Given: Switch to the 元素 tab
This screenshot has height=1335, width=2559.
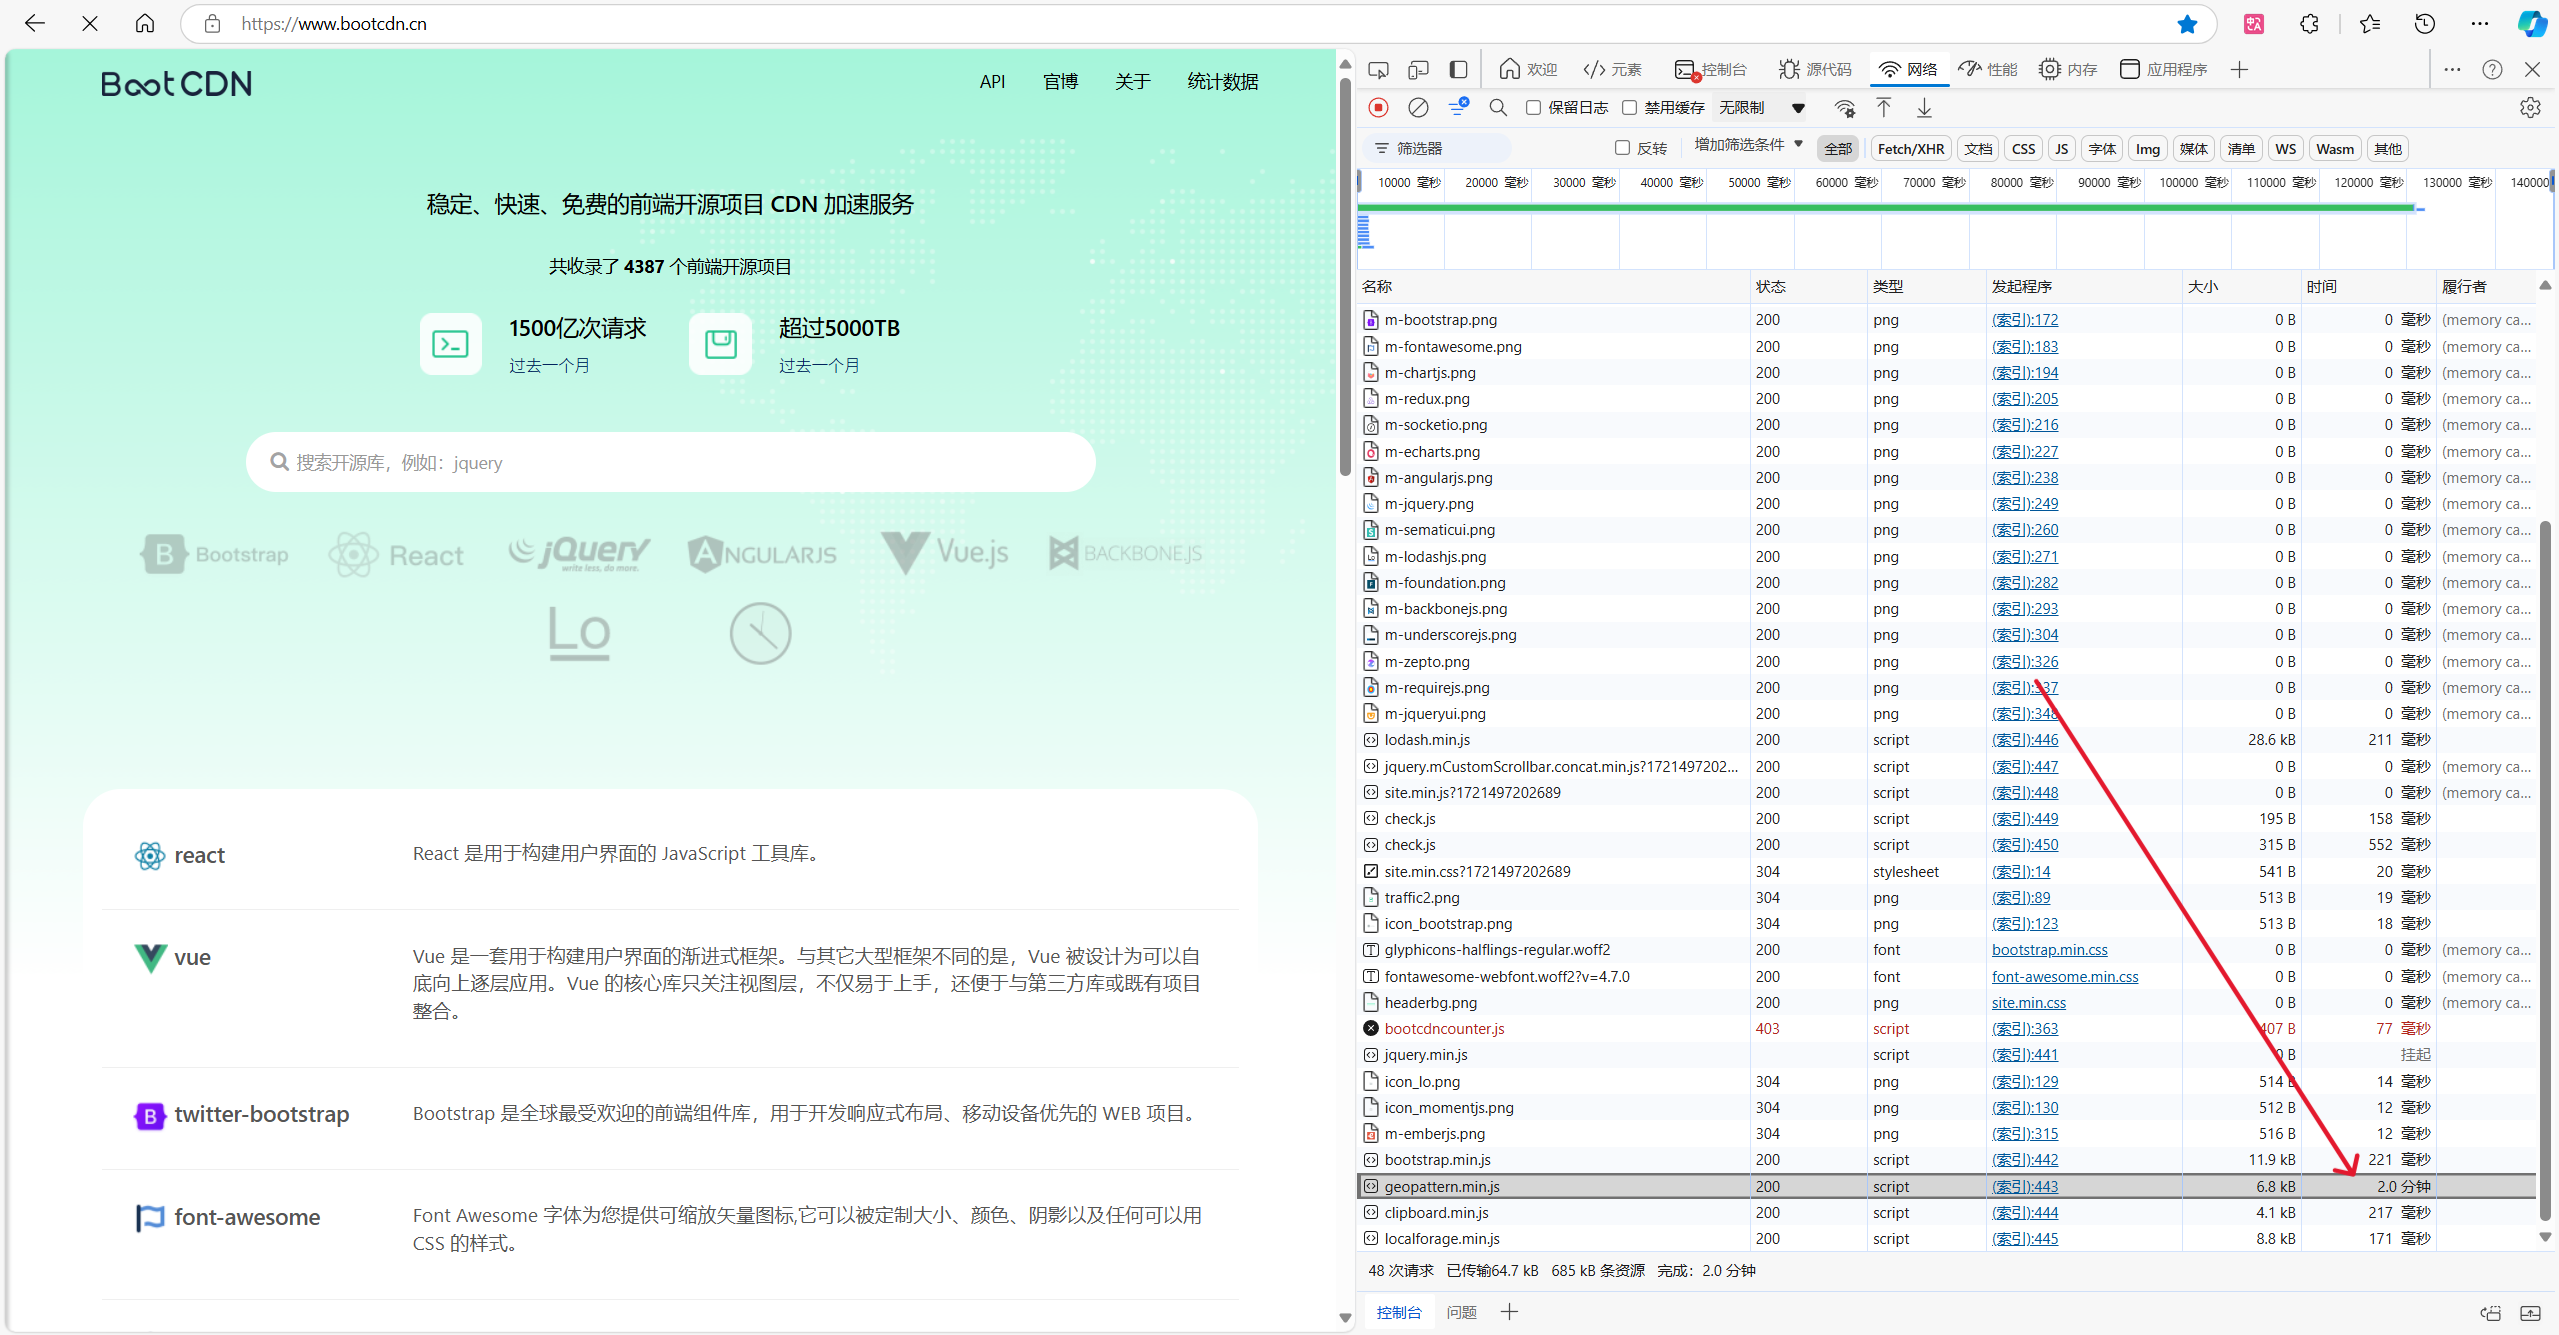Looking at the screenshot, I should [1612, 69].
